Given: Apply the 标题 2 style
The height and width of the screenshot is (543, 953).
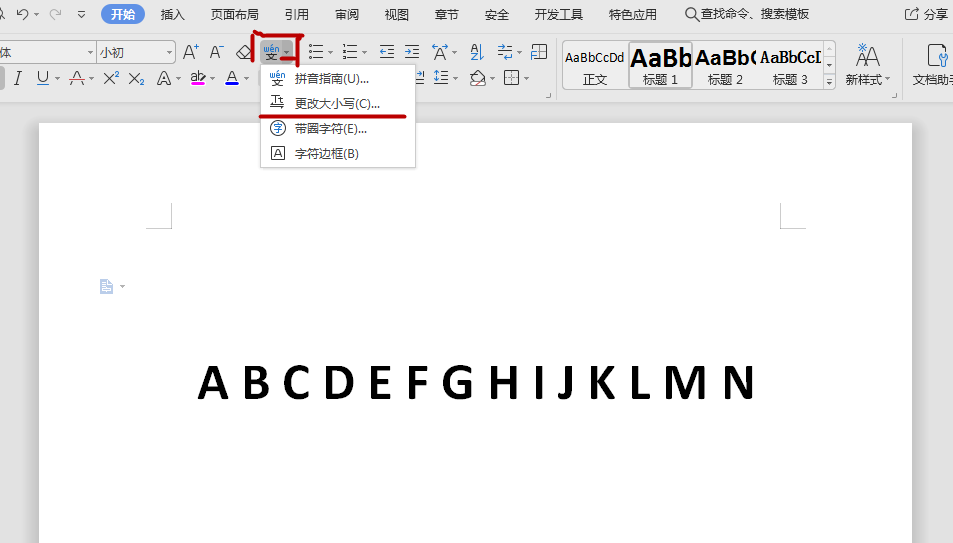Looking at the screenshot, I should 725,66.
